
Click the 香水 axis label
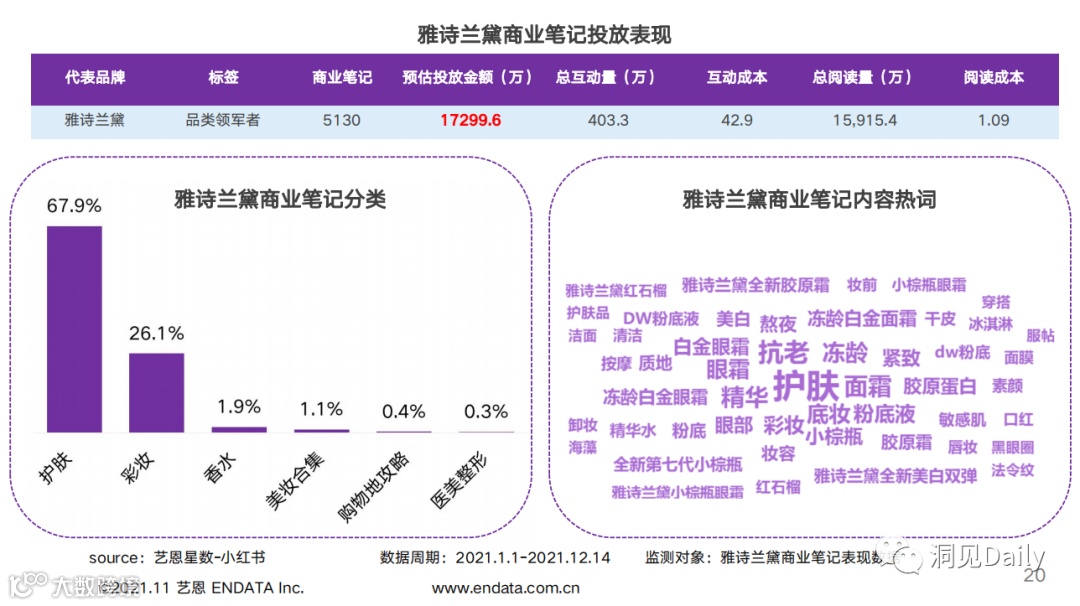pos(220,468)
